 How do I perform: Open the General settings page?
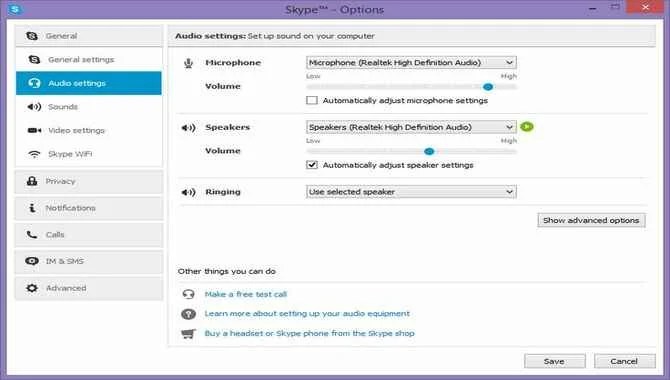(89, 59)
